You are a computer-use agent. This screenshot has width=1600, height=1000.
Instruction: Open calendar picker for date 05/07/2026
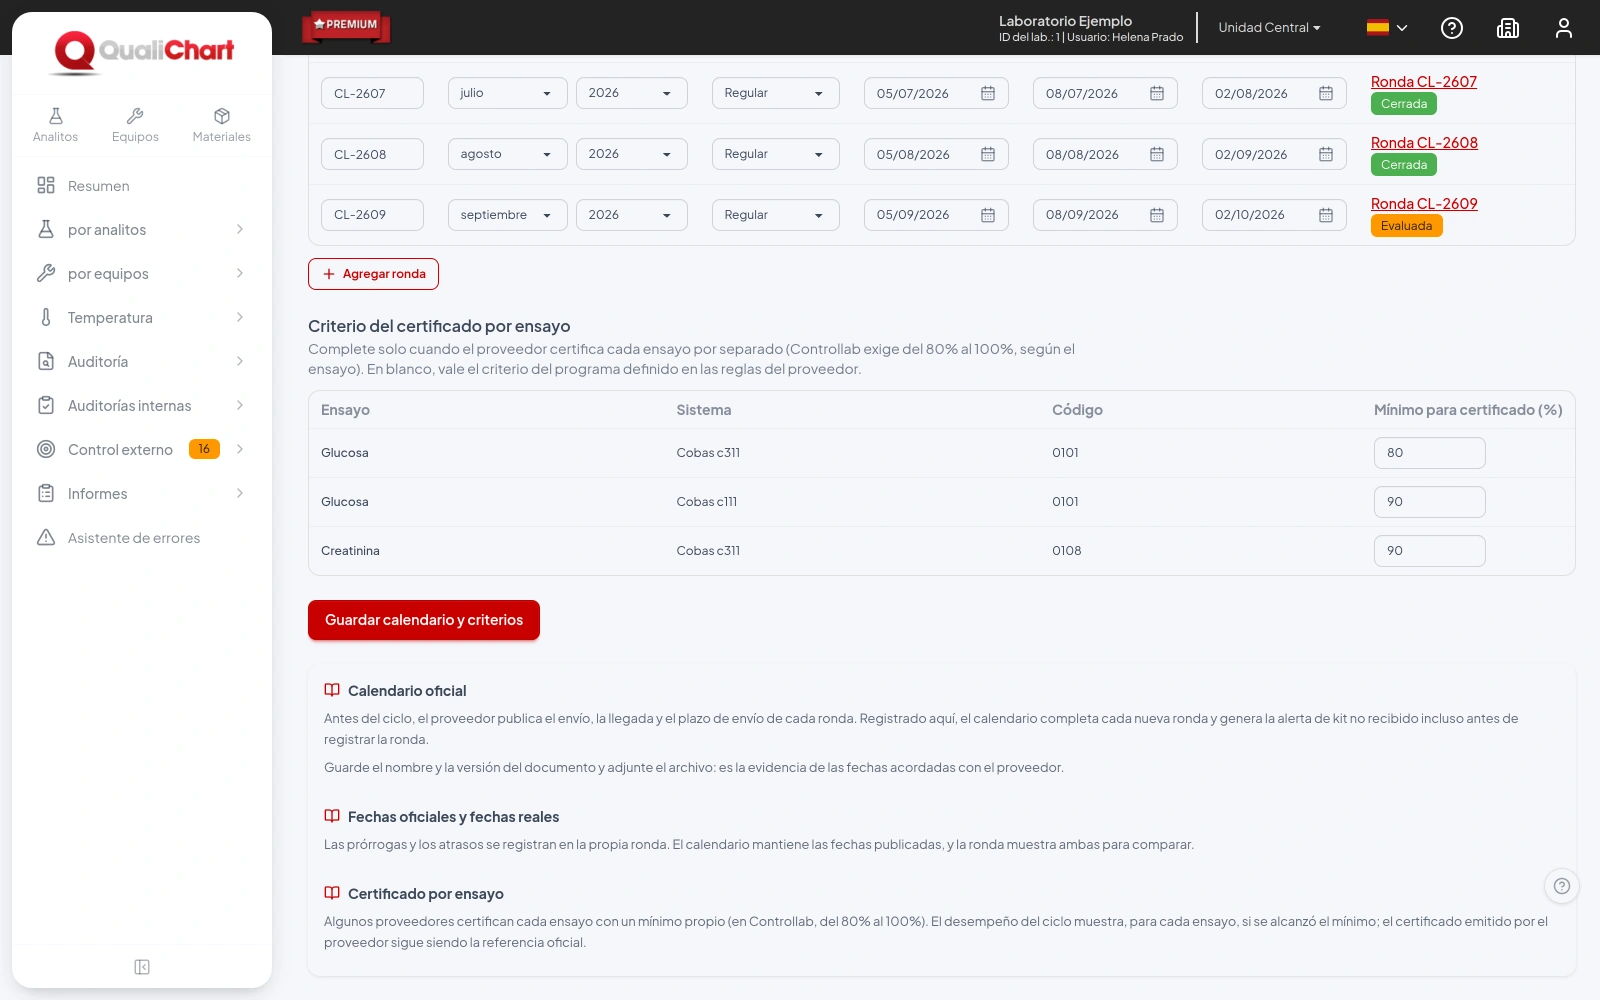(x=988, y=93)
